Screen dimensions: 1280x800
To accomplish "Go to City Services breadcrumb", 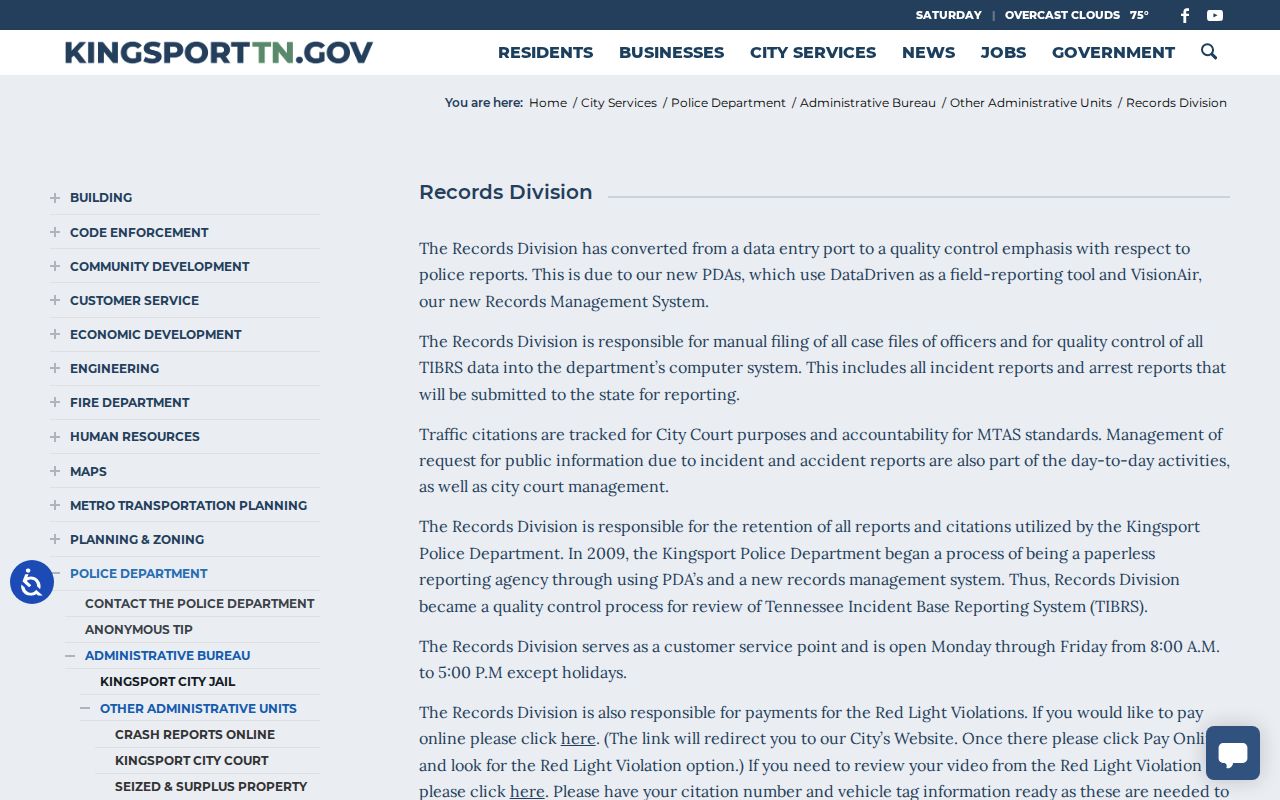I will (619, 103).
